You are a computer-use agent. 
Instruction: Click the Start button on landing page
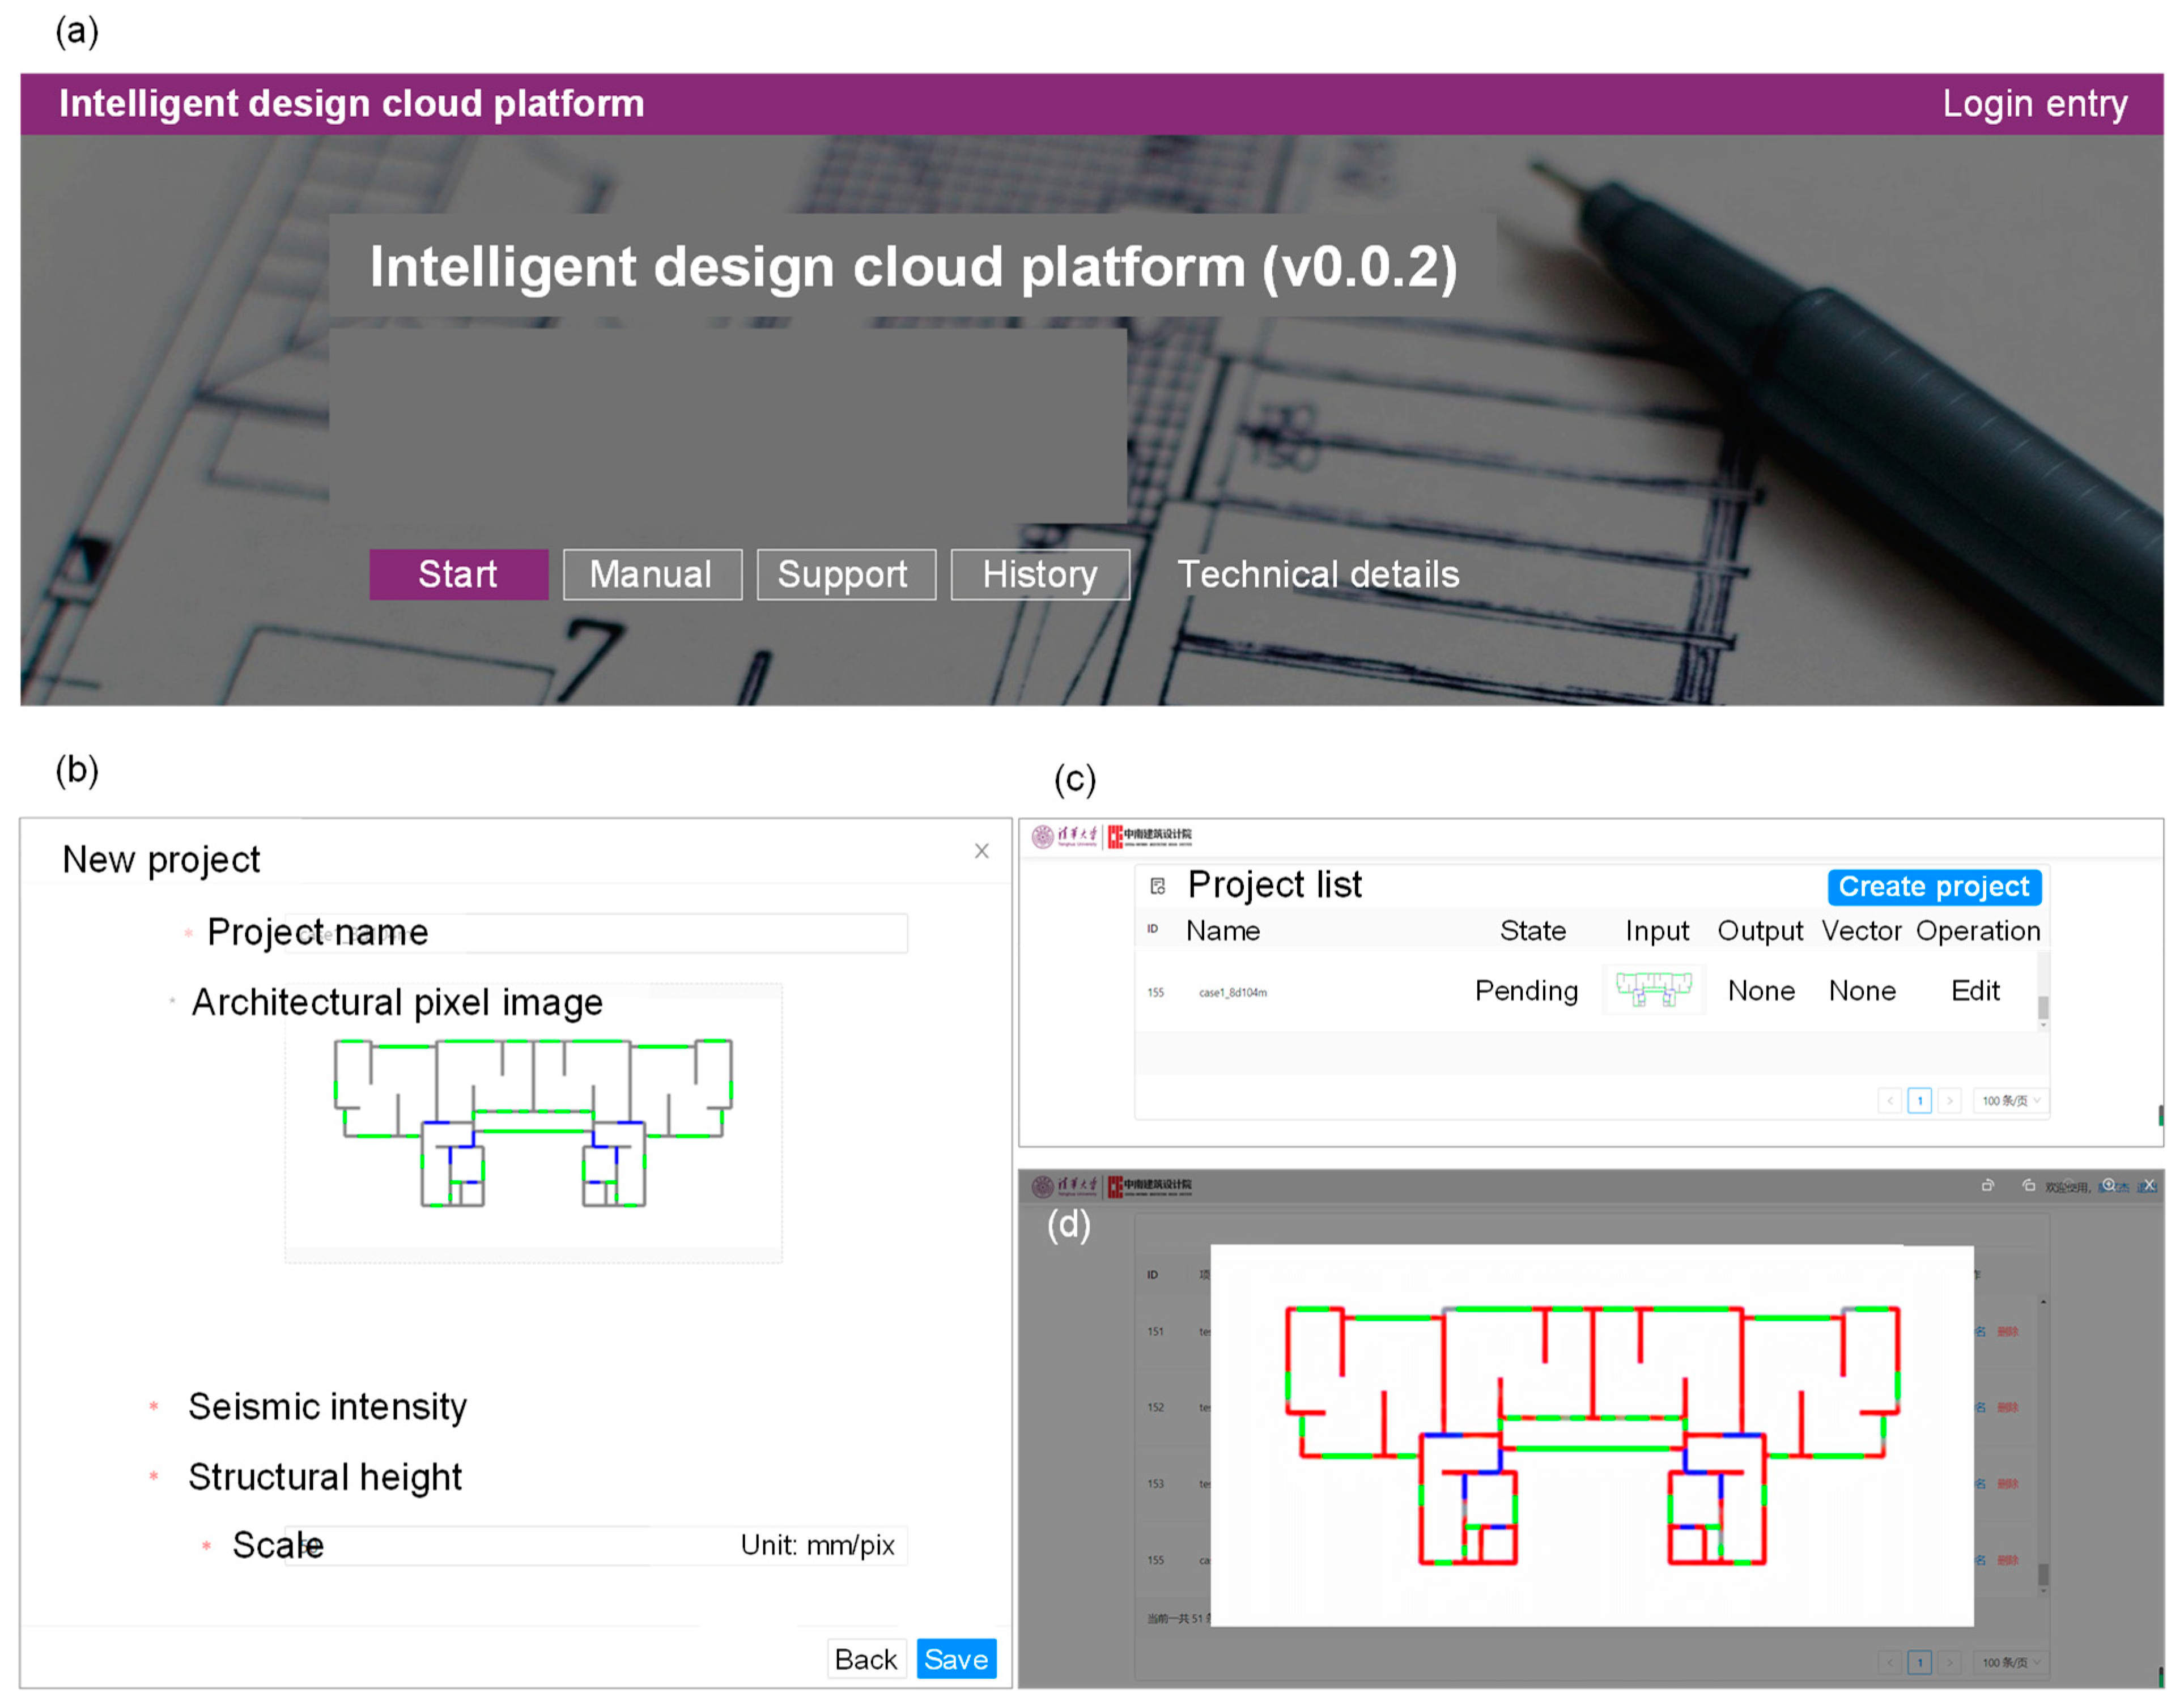458,575
